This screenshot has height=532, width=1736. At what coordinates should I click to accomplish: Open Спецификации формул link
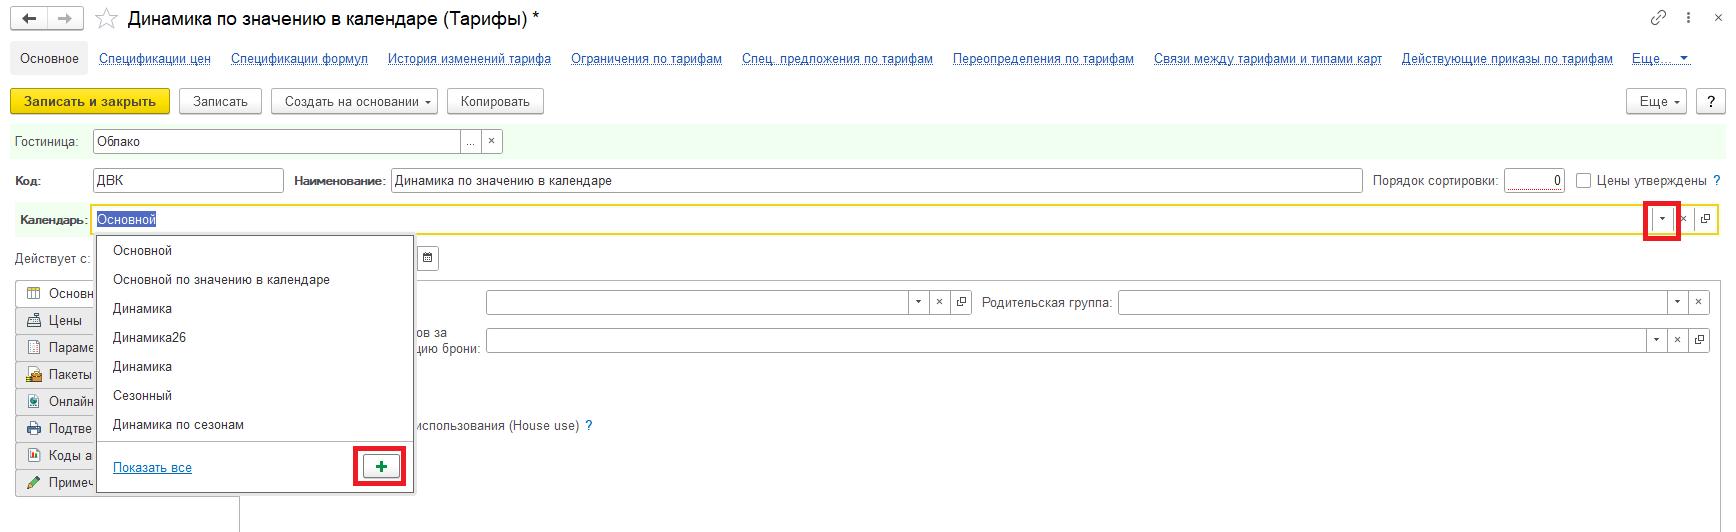click(x=299, y=59)
